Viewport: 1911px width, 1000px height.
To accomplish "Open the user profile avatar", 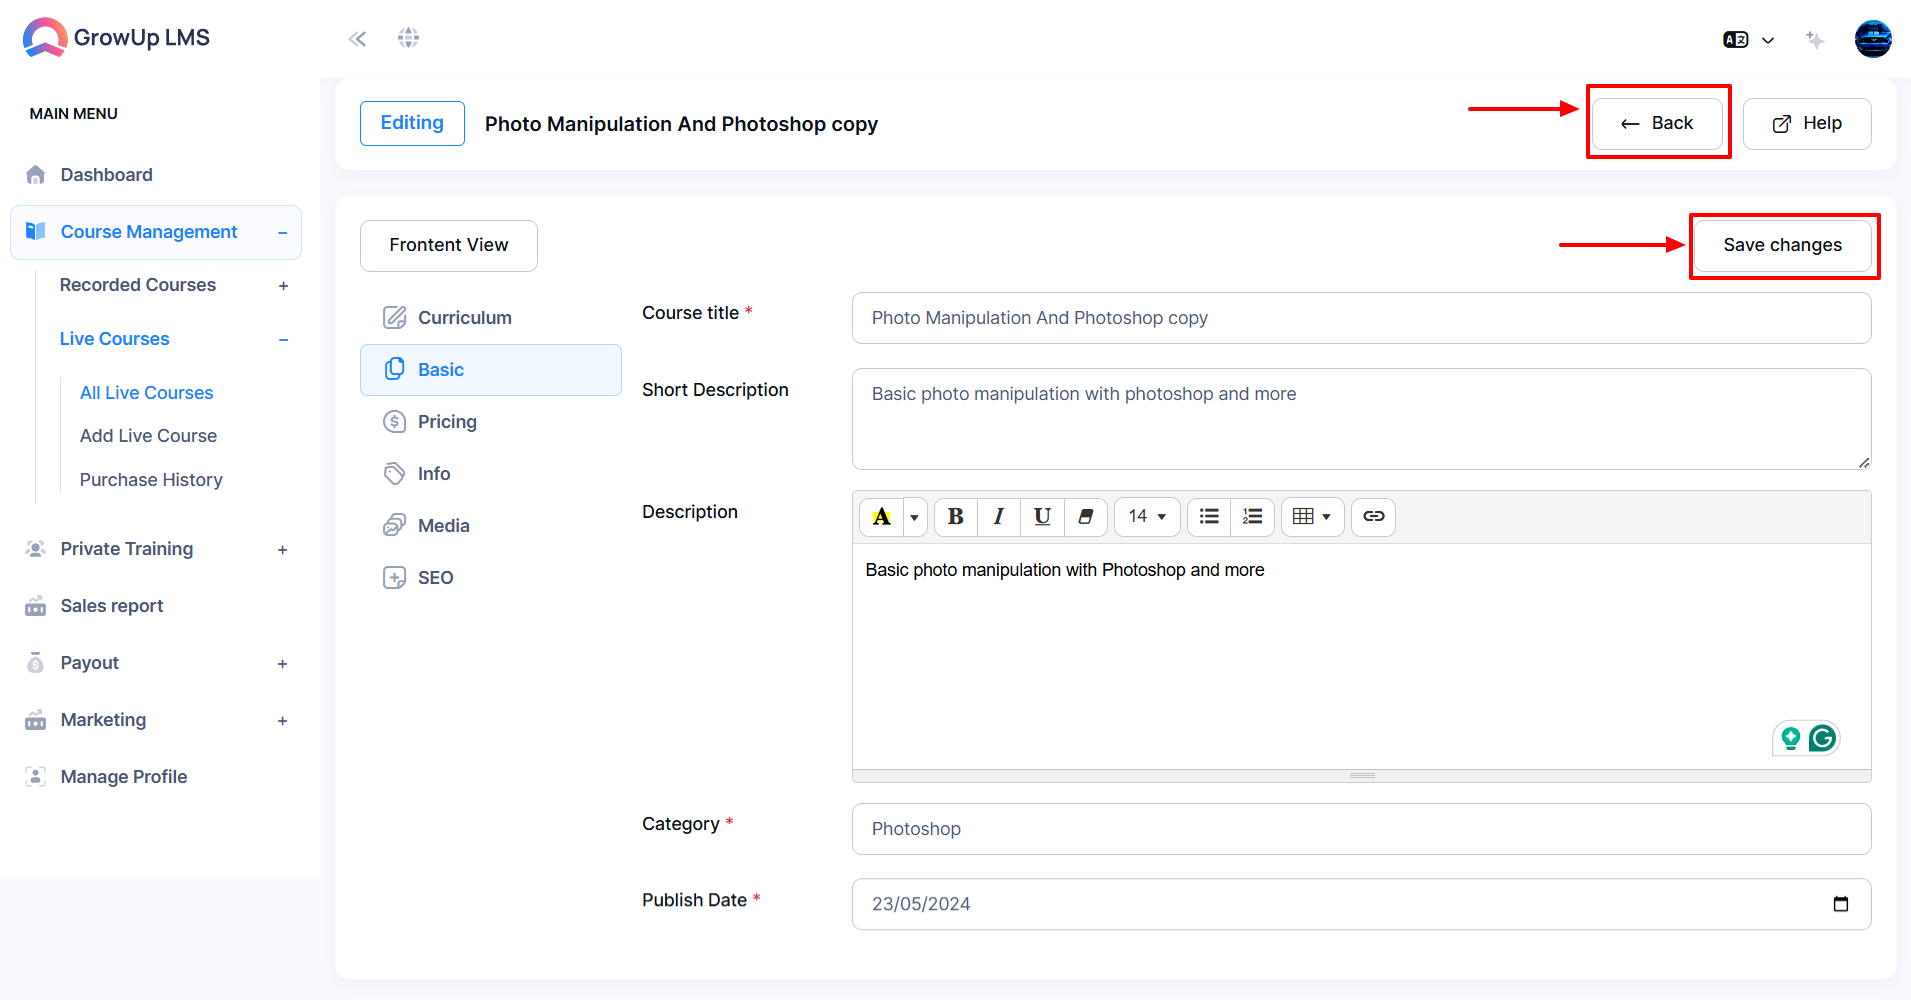I will tap(1873, 39).
